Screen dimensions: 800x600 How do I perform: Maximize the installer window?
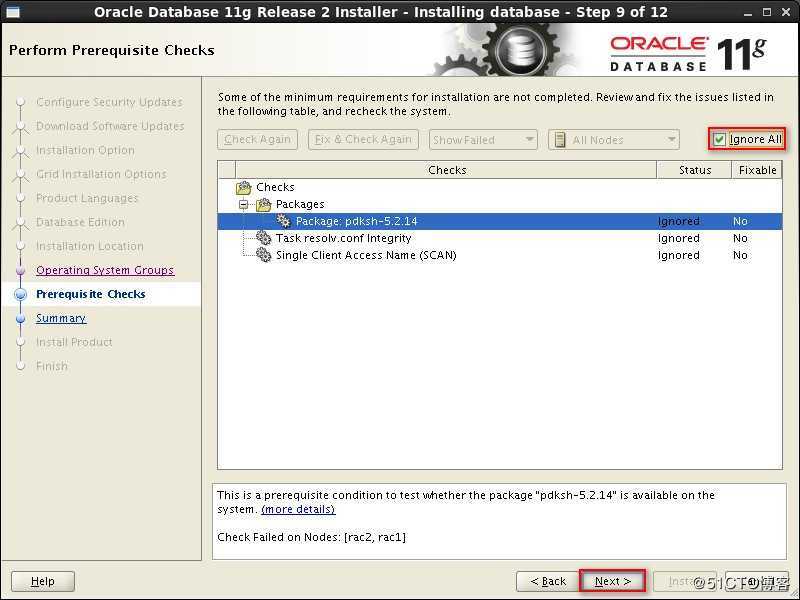pos(766,12)
